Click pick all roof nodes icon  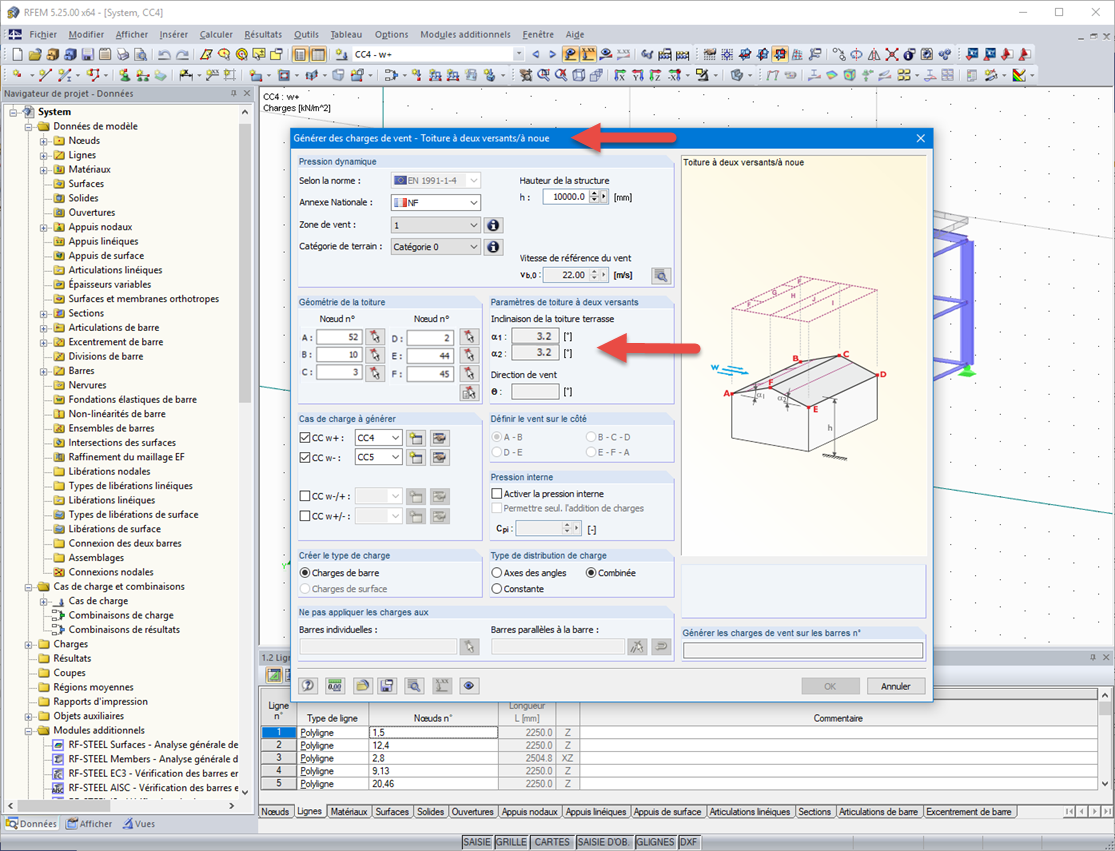(469, 392)
